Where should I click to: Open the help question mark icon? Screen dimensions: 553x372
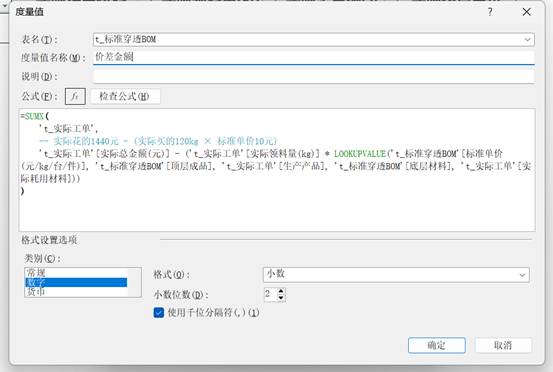point(490,12)
